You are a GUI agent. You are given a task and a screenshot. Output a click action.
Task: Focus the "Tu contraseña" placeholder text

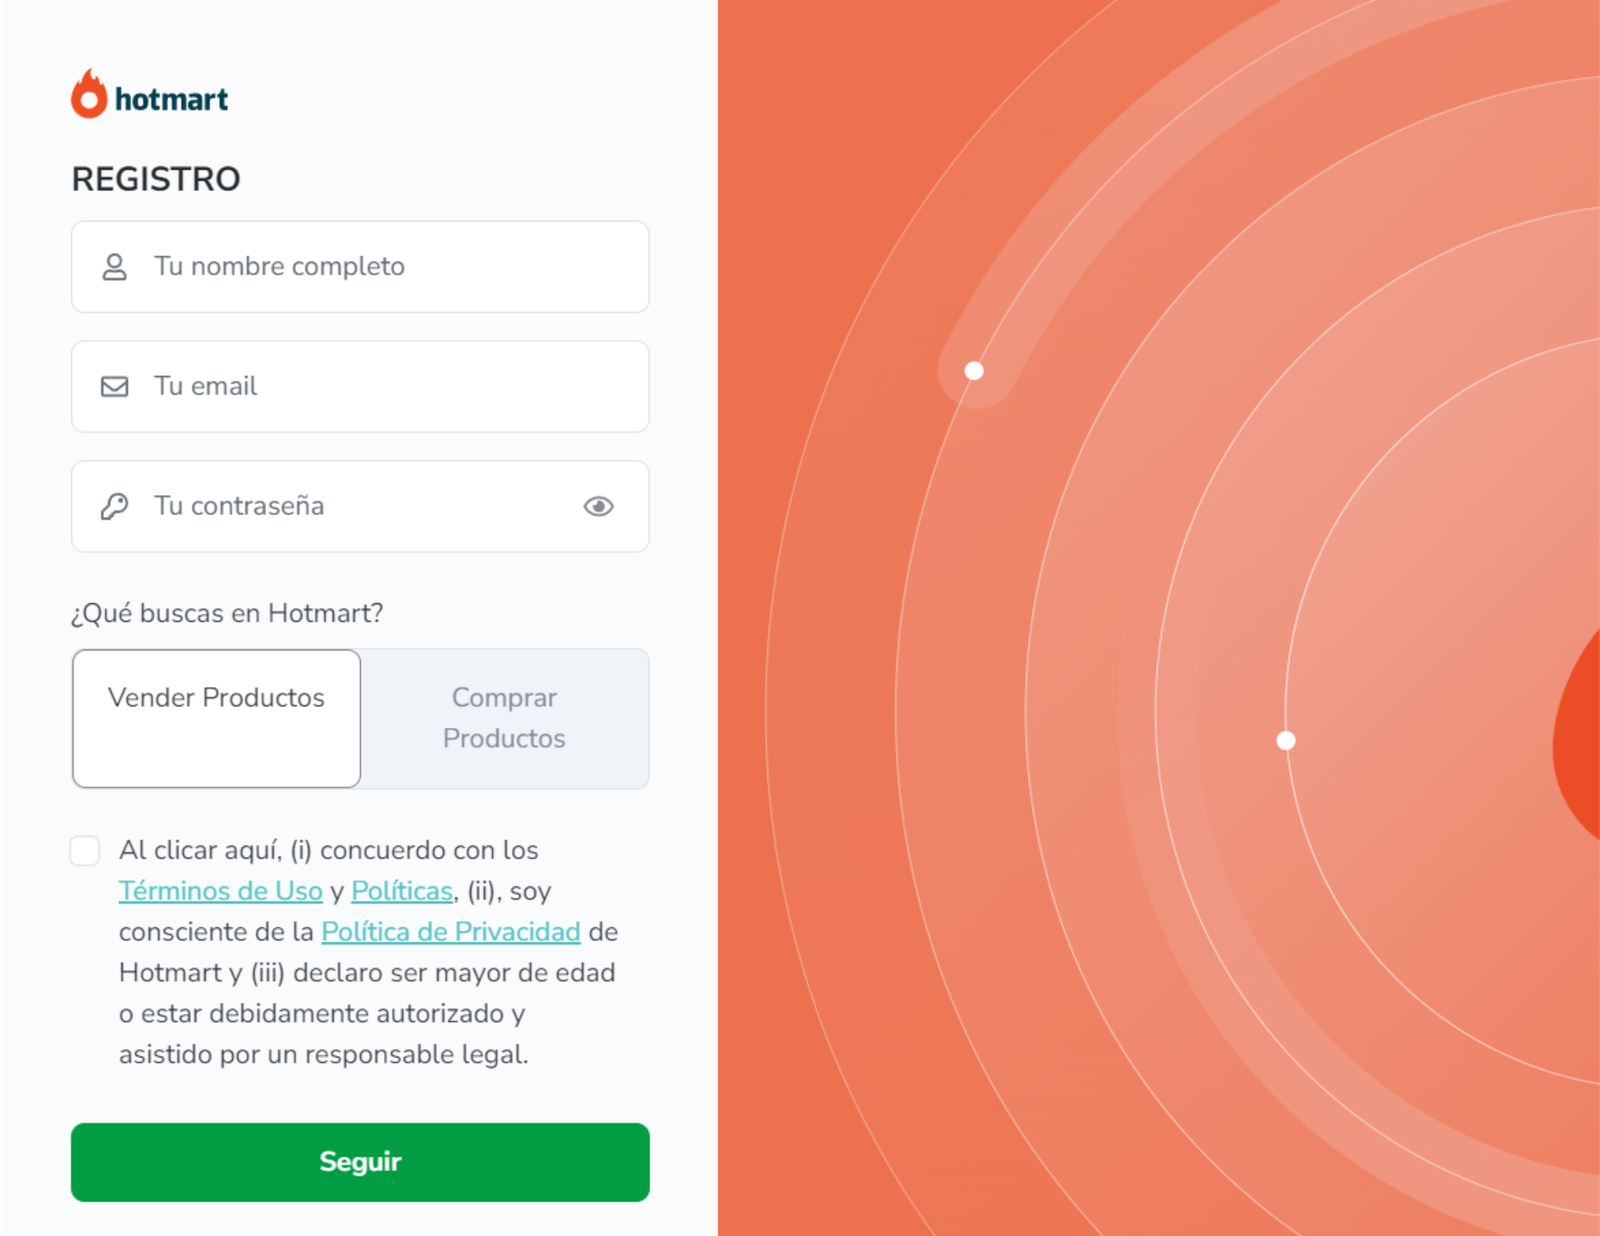(239, 507)
